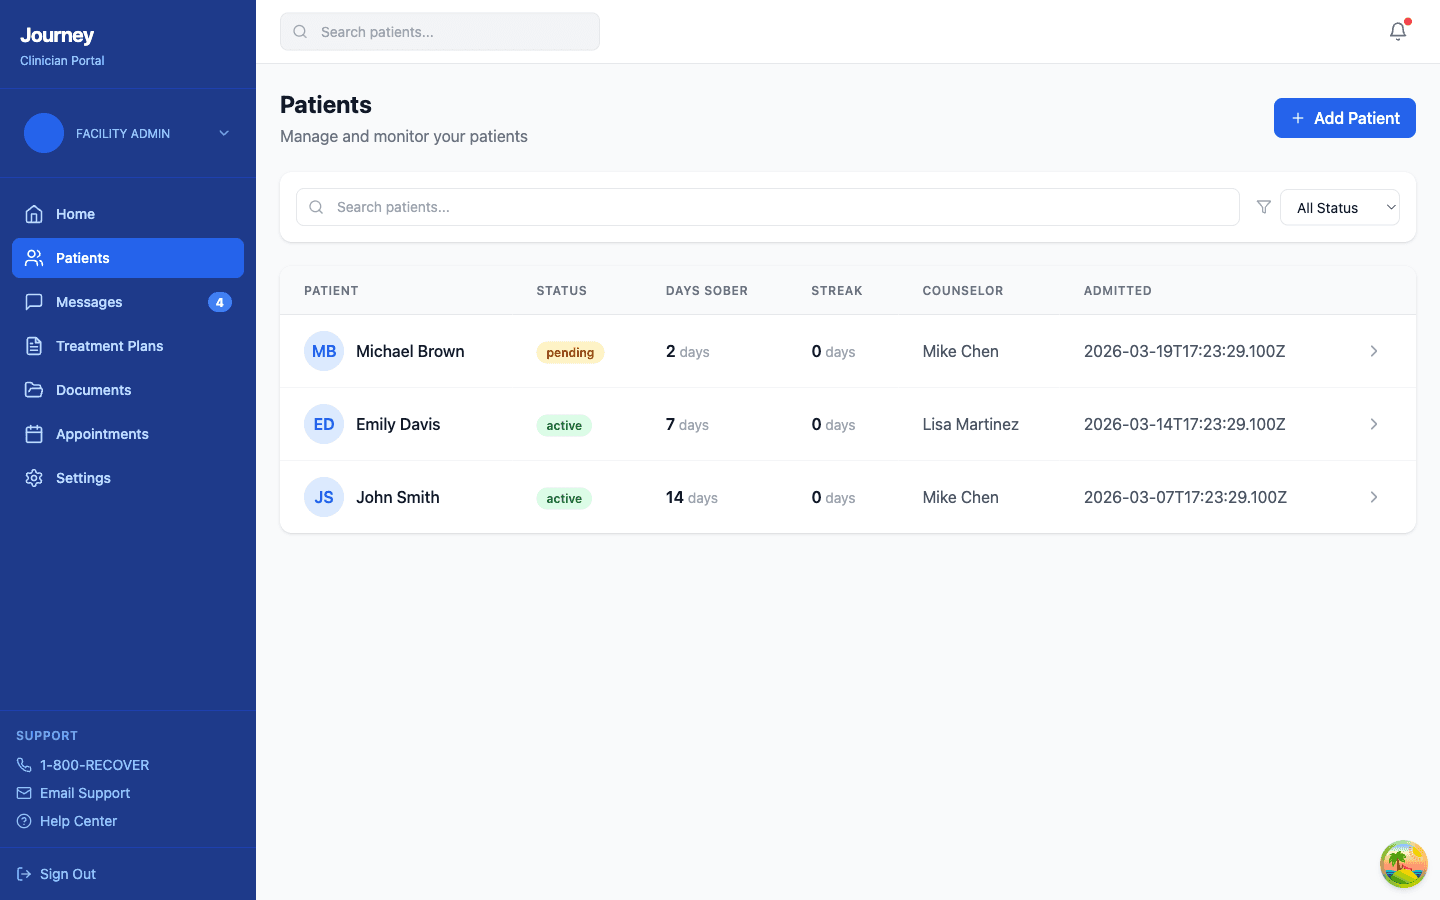The width and height of the screenshot is (1440, 900).
Task: Click the filter funnel icon
Action: (1263, 207)
